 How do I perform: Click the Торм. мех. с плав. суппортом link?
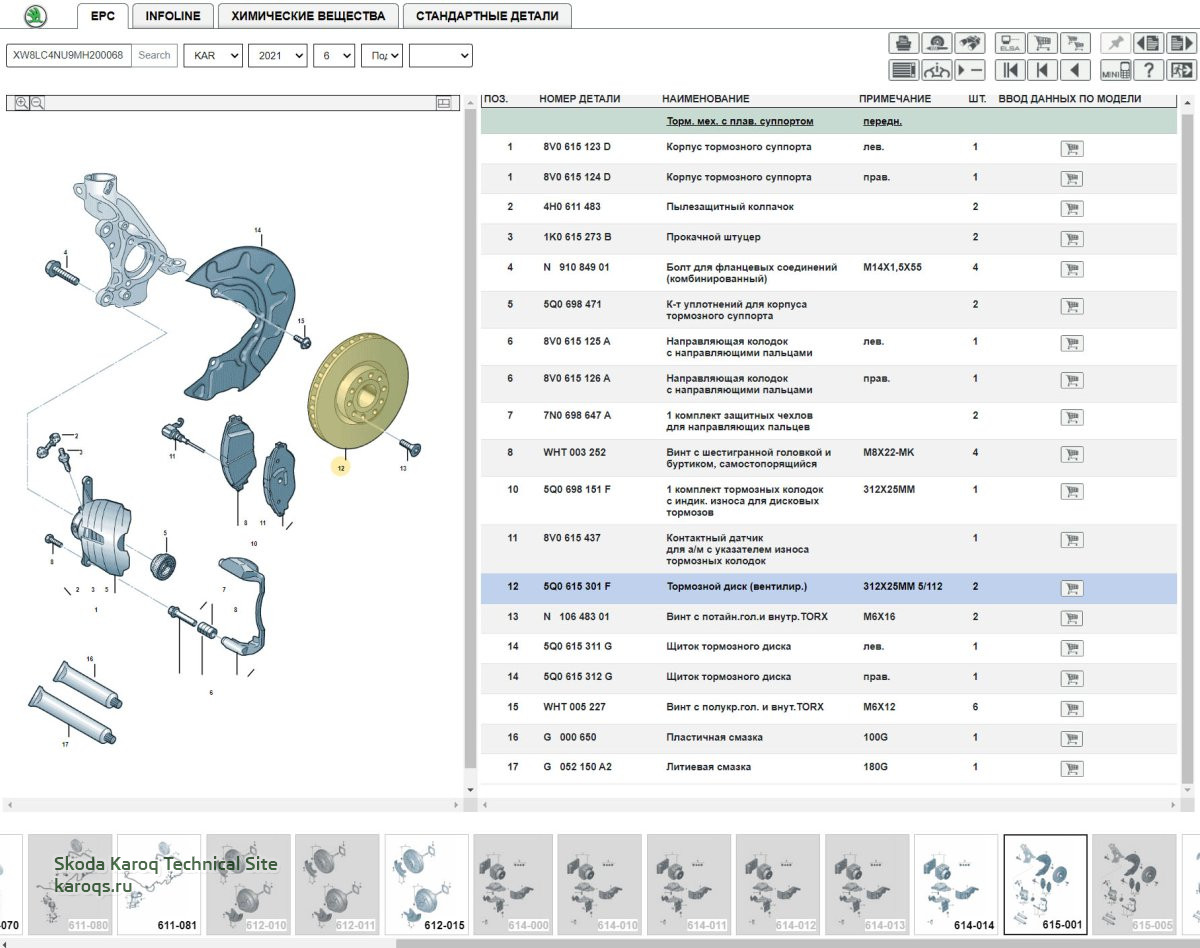[739, 122]
